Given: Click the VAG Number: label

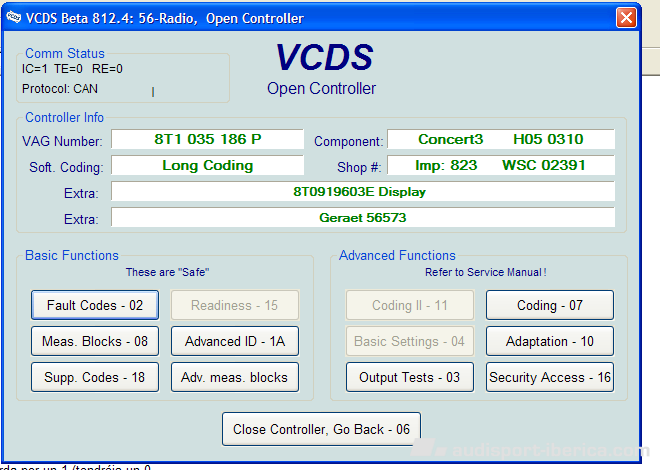Looking at the screenshot, I should click(62, 141).
